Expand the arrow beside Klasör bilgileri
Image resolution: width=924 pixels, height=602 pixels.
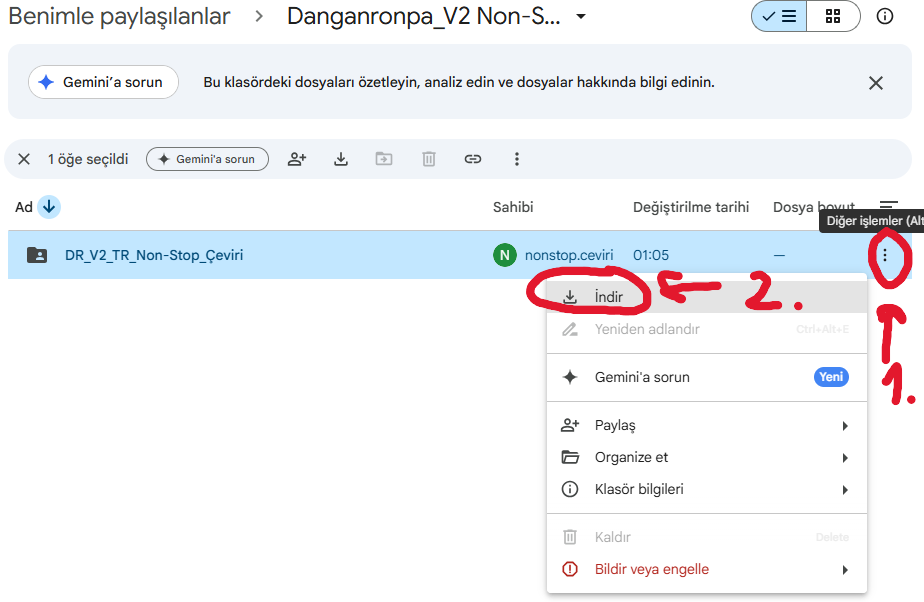pyautogui.click(x=845, y=489)
